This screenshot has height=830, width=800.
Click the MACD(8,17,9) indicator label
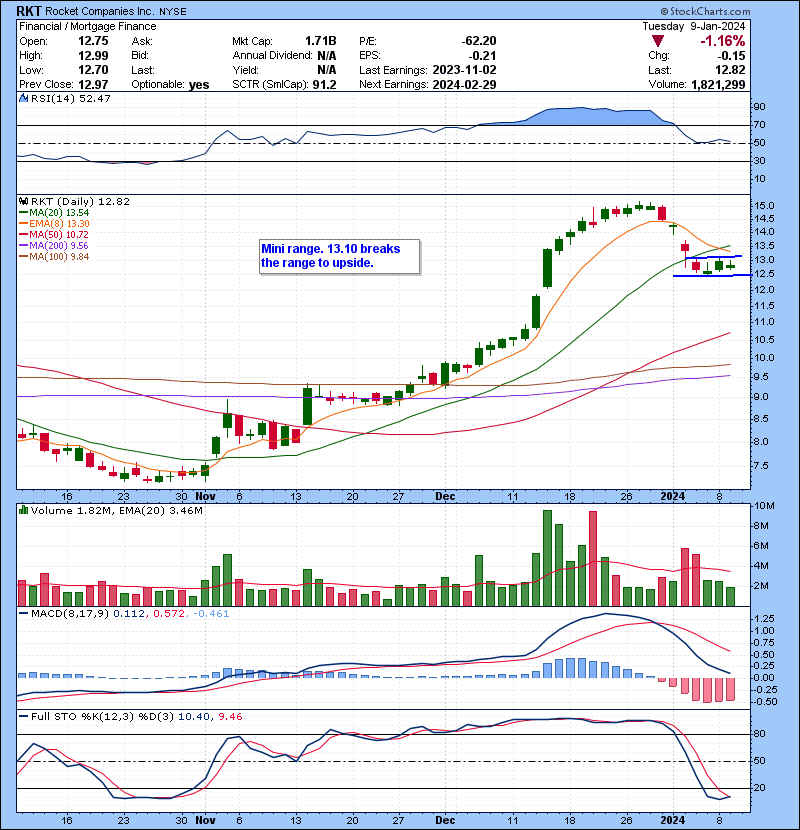[70, 614]
